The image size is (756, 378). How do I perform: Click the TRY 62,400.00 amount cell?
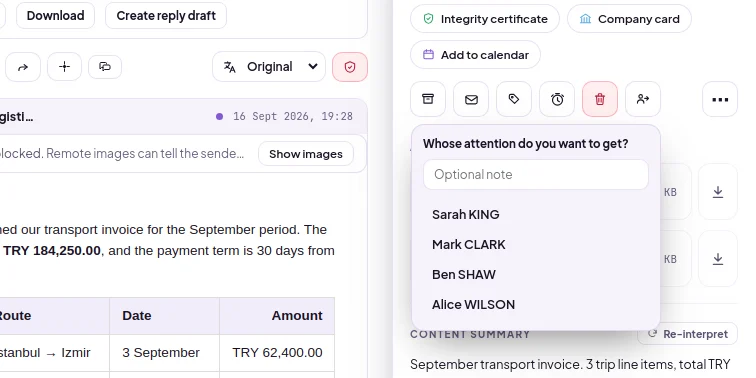277,353
